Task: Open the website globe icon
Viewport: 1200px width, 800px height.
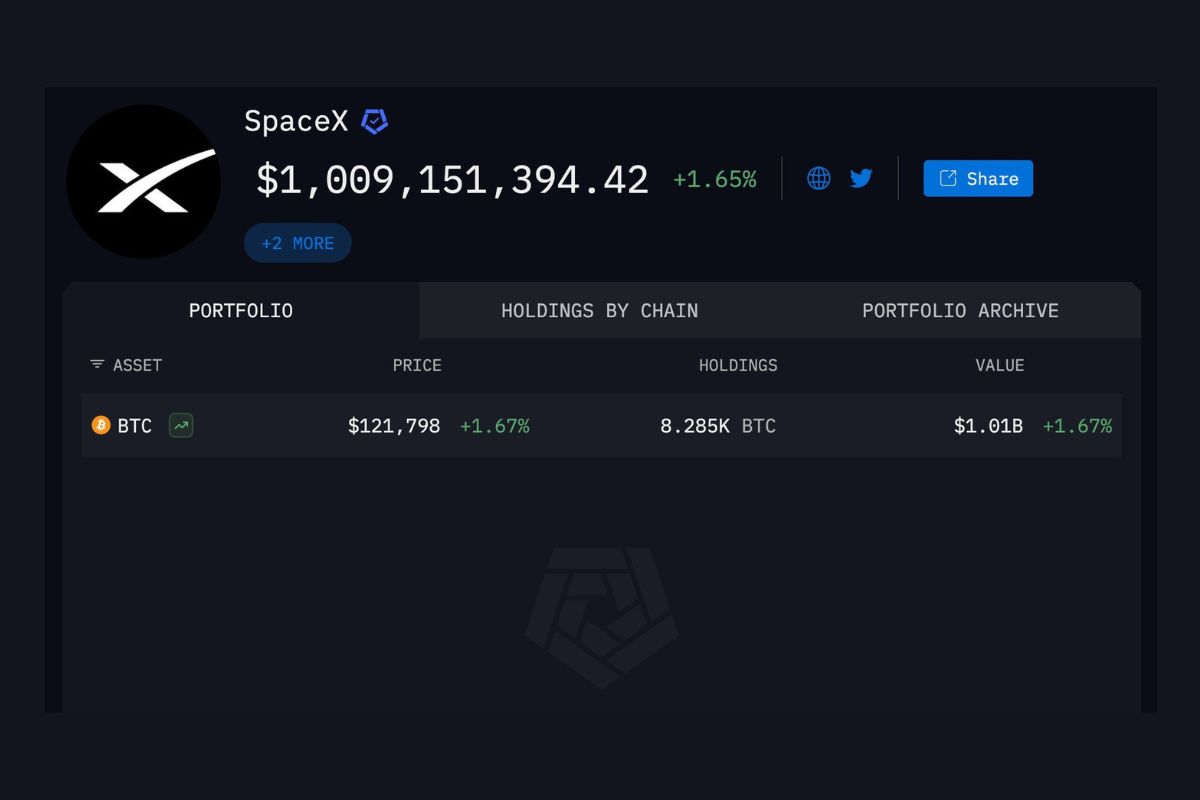Action: (819, 179)
